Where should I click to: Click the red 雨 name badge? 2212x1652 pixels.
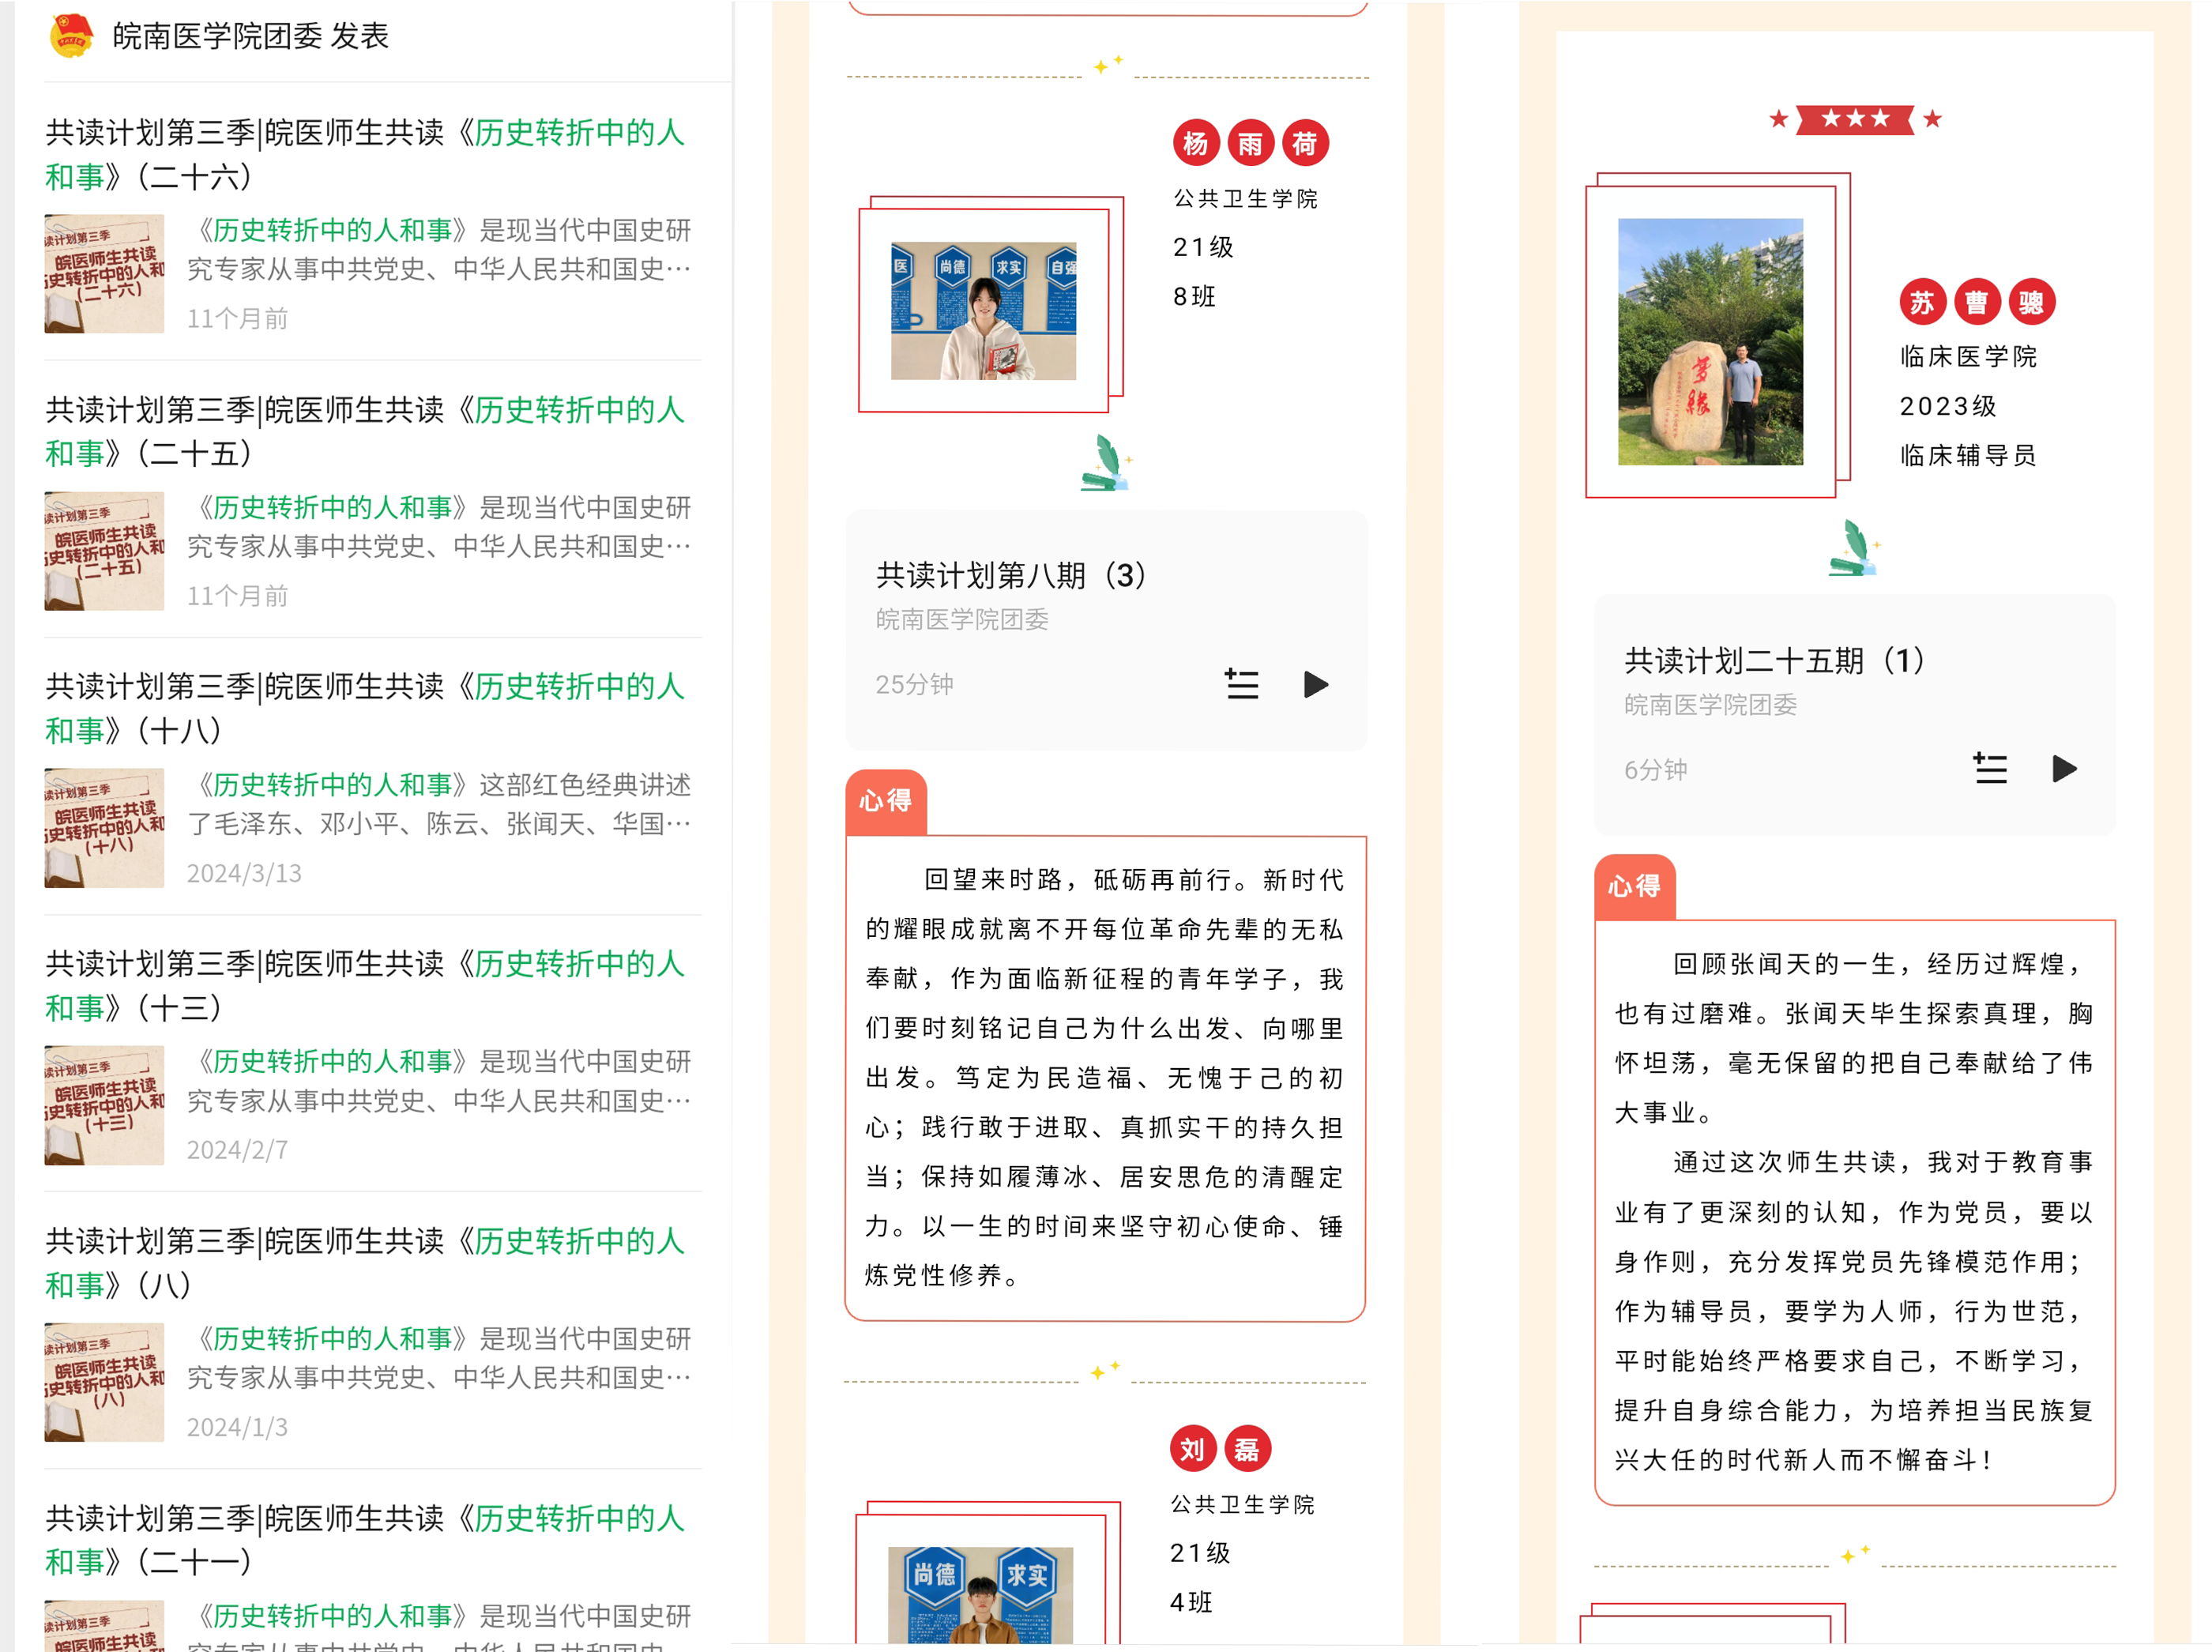tap(1250, 144)
